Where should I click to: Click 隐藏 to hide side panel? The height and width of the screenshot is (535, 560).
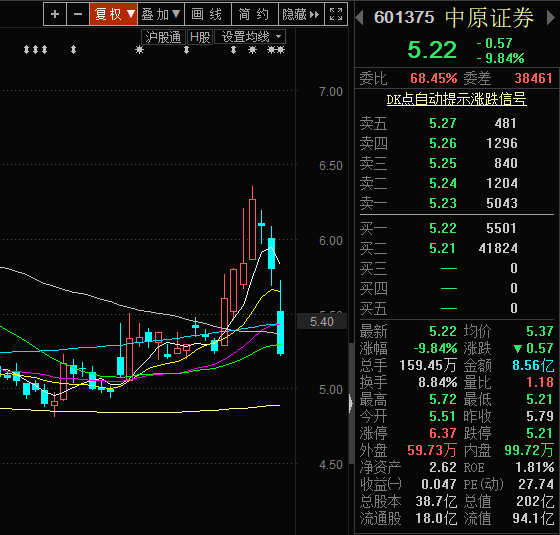pos(301,14)
